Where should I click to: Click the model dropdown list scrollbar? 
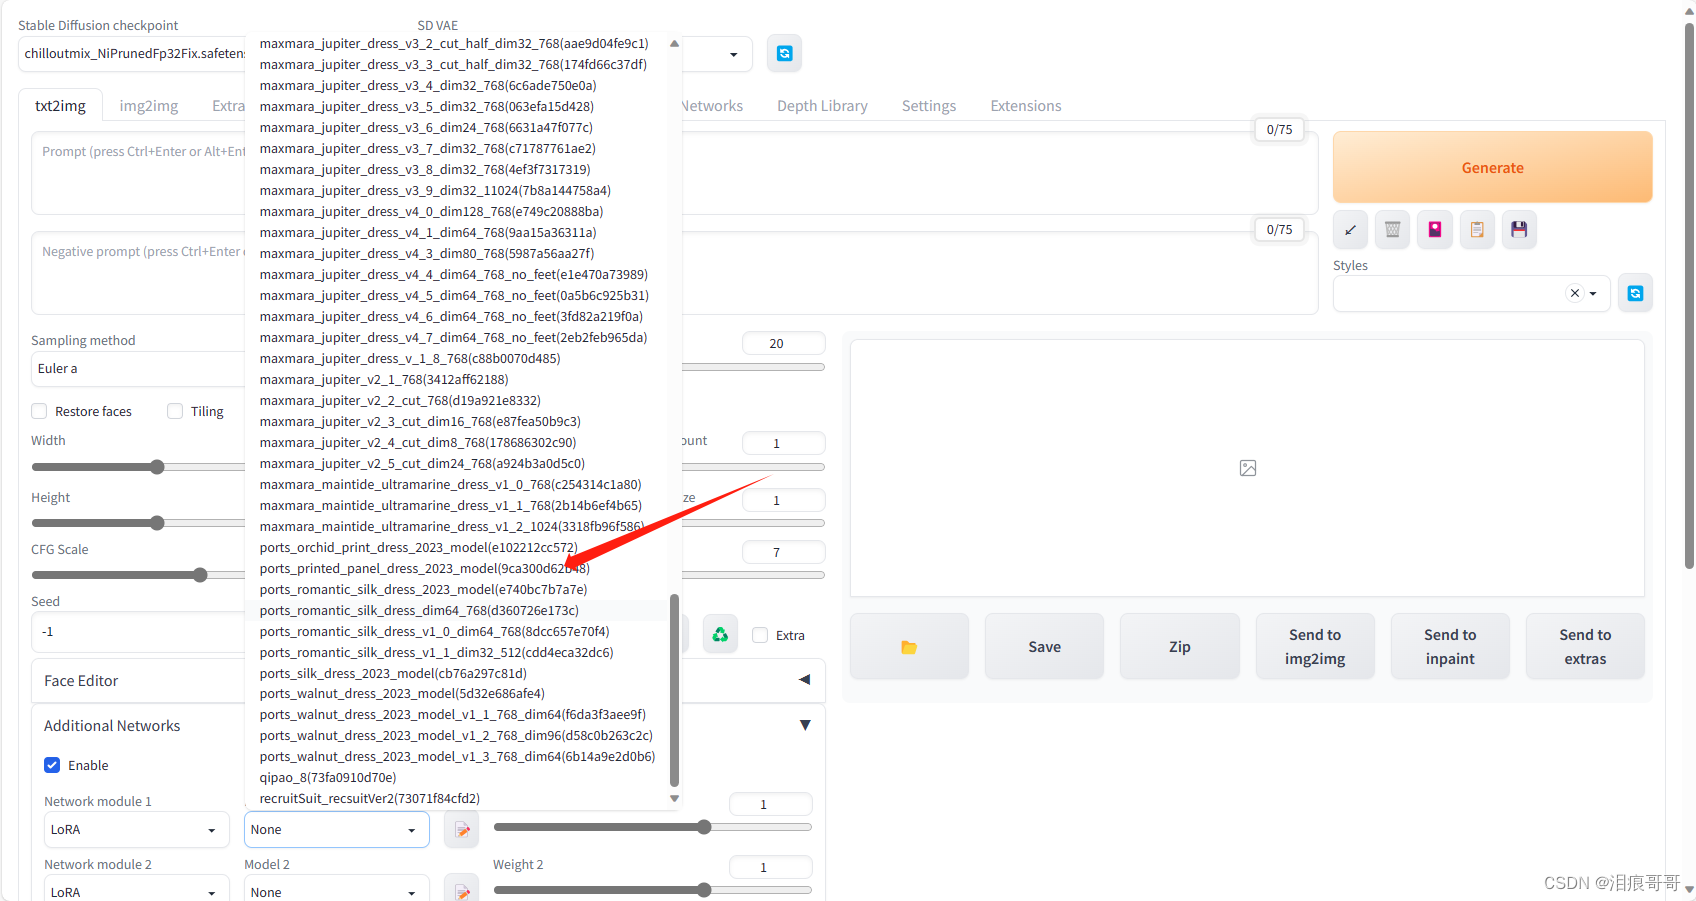click(x=674, y=690)
